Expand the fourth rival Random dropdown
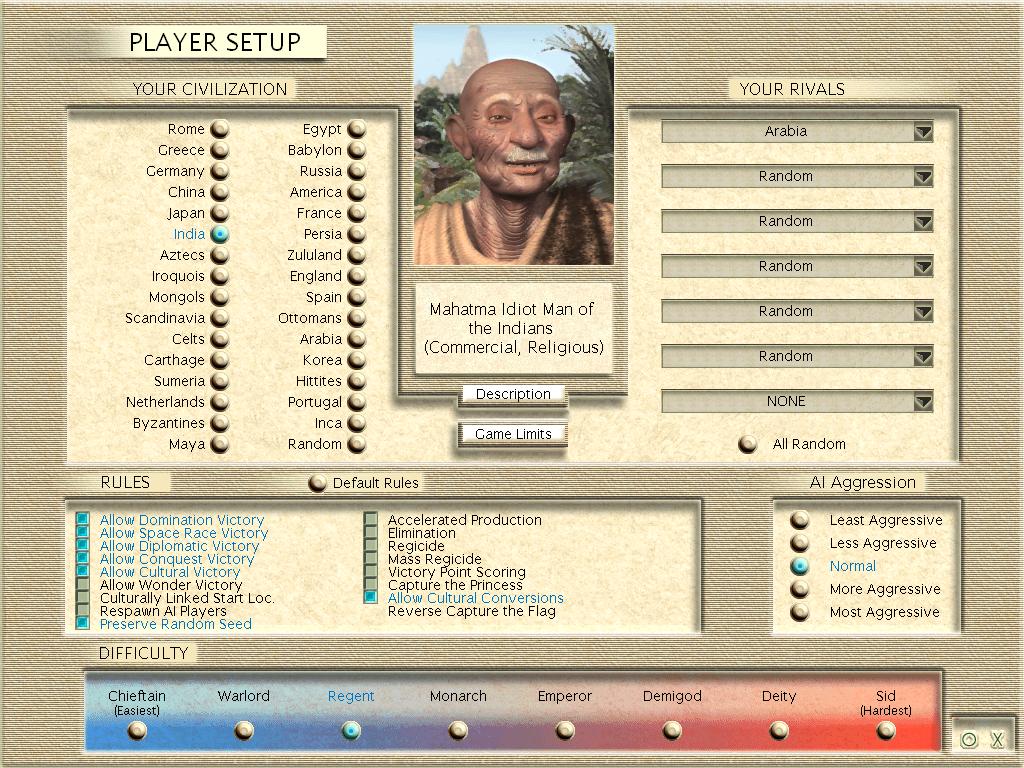The width and height of the screenshot is (1024, 768). (797, 266)
